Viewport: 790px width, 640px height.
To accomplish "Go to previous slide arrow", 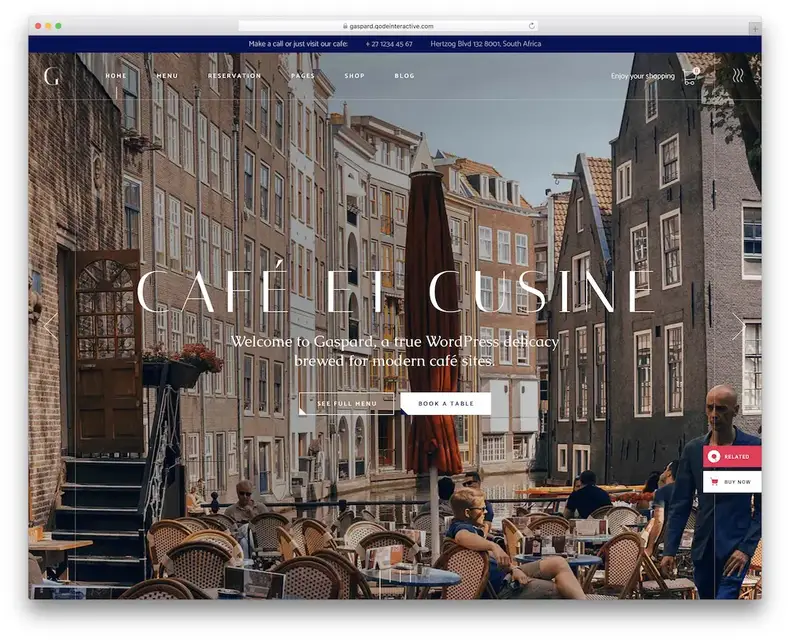I will click(x=50, y=326).
